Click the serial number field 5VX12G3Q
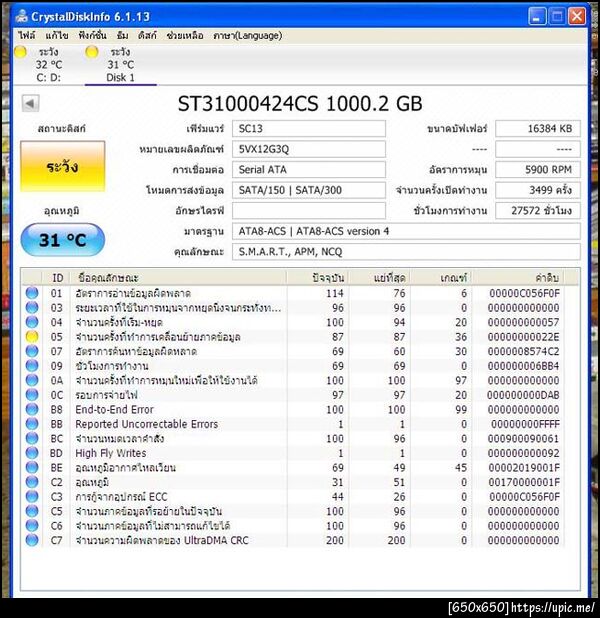This screenshot has height=618, width=600. click(x=309, y=149)
